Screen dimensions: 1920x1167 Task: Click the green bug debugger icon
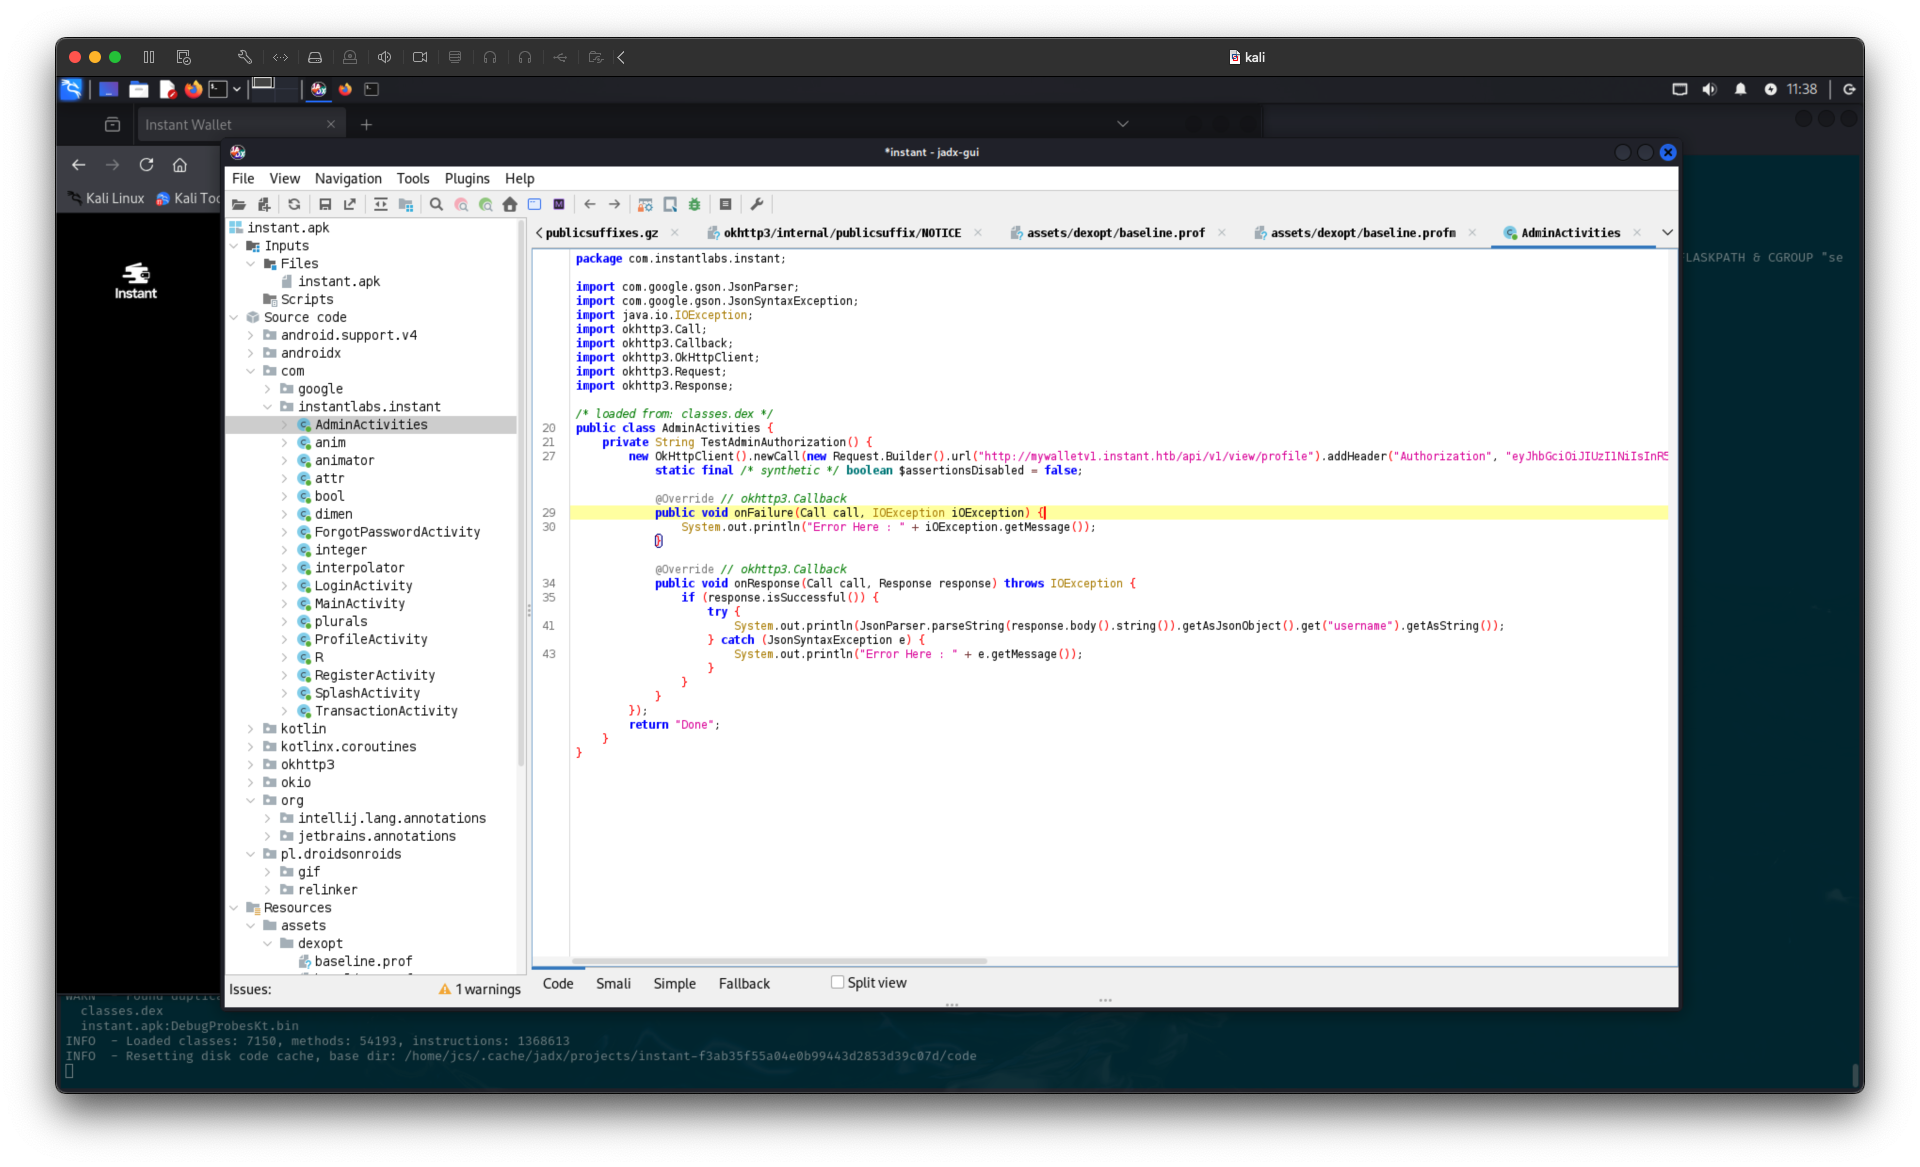(695, 205)
